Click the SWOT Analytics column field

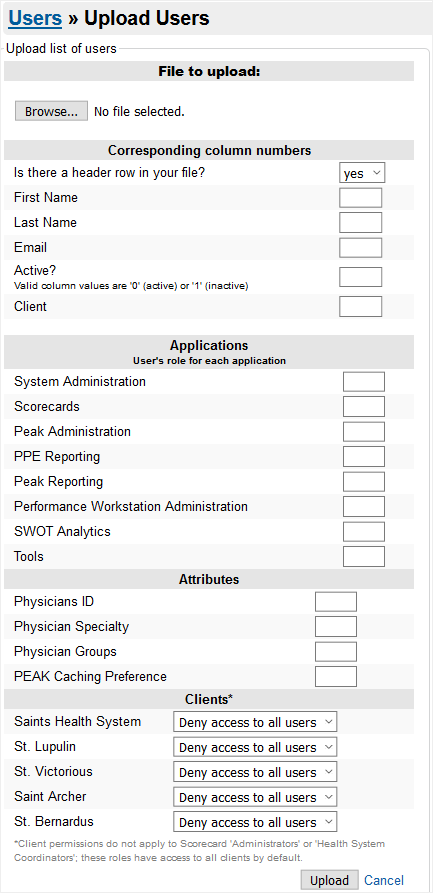pyautogui.click(x=364, y=531)
